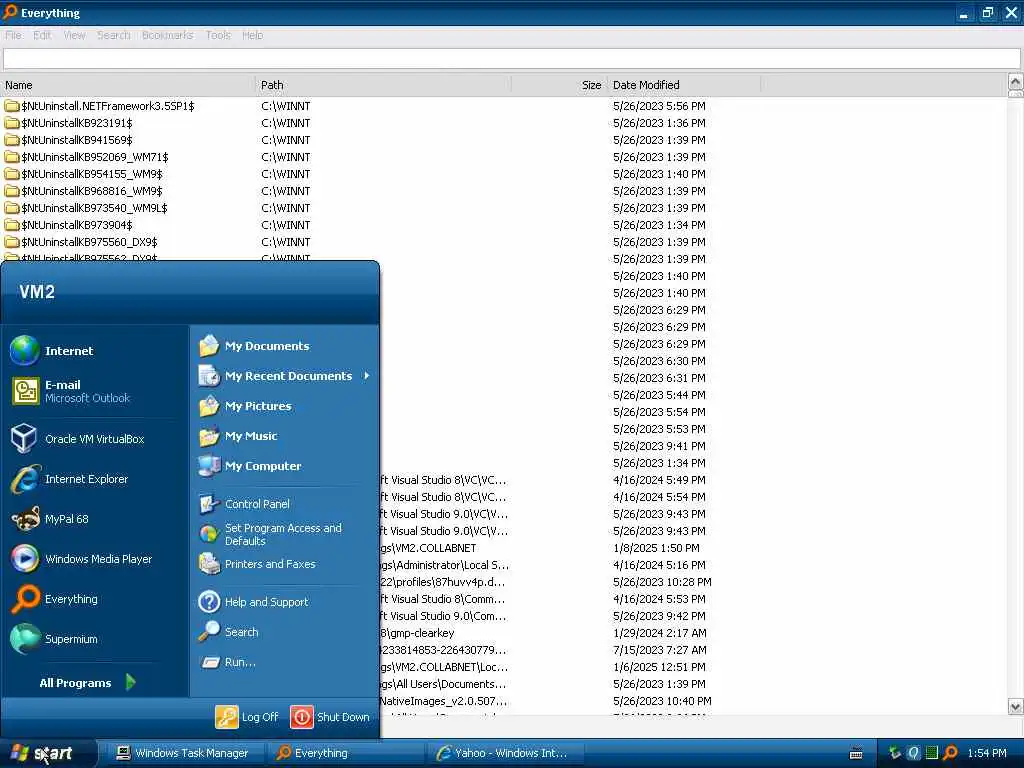The height and width of the screenshot is (768, 1024).
Task: Switch to Everything taskbar button
Action: [x=346, y=753]
